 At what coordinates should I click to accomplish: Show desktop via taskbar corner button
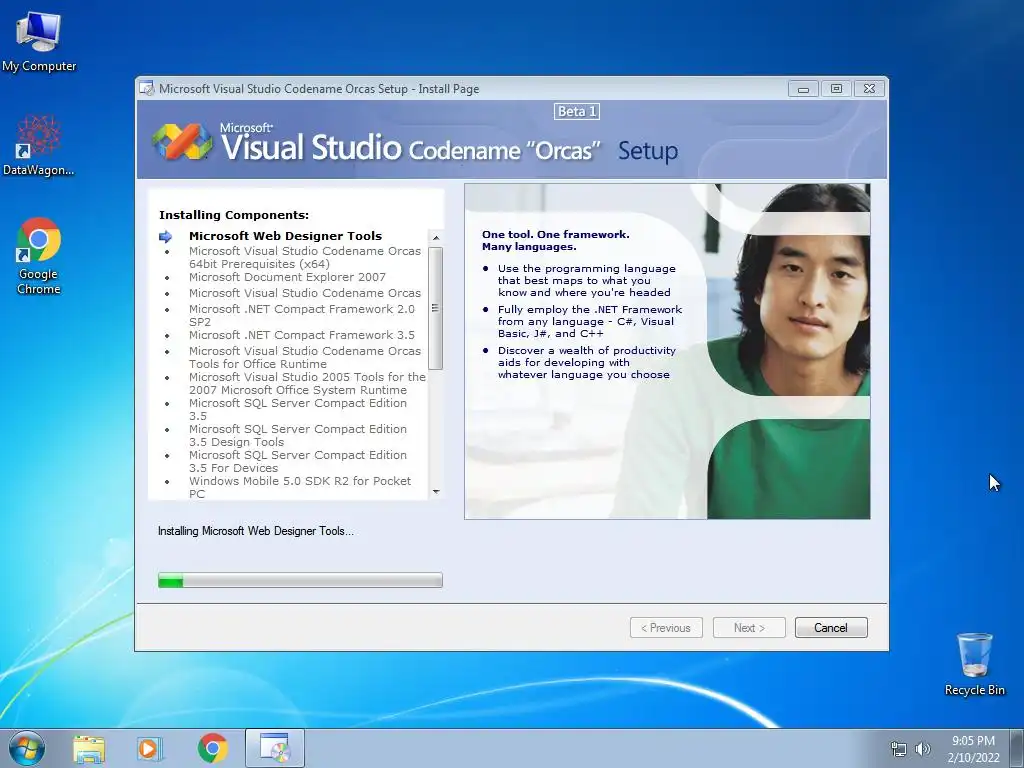click(x=1019, y=748)
